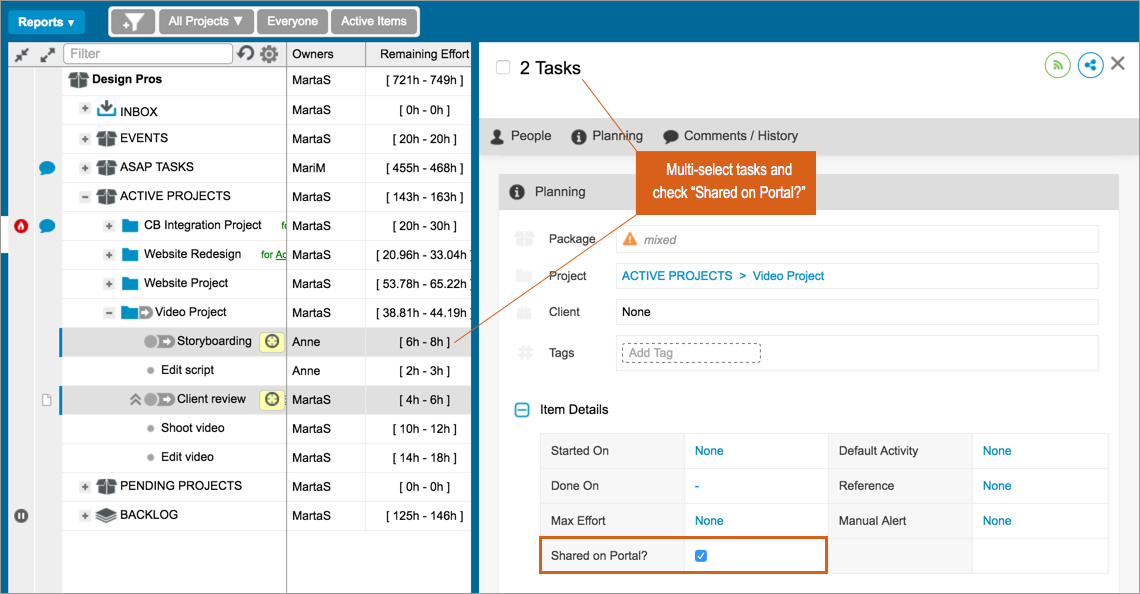Collapse the ACTIVE PROJECTS node
Viewport: 1140px width, 594px height.
[x=85, y=196]
